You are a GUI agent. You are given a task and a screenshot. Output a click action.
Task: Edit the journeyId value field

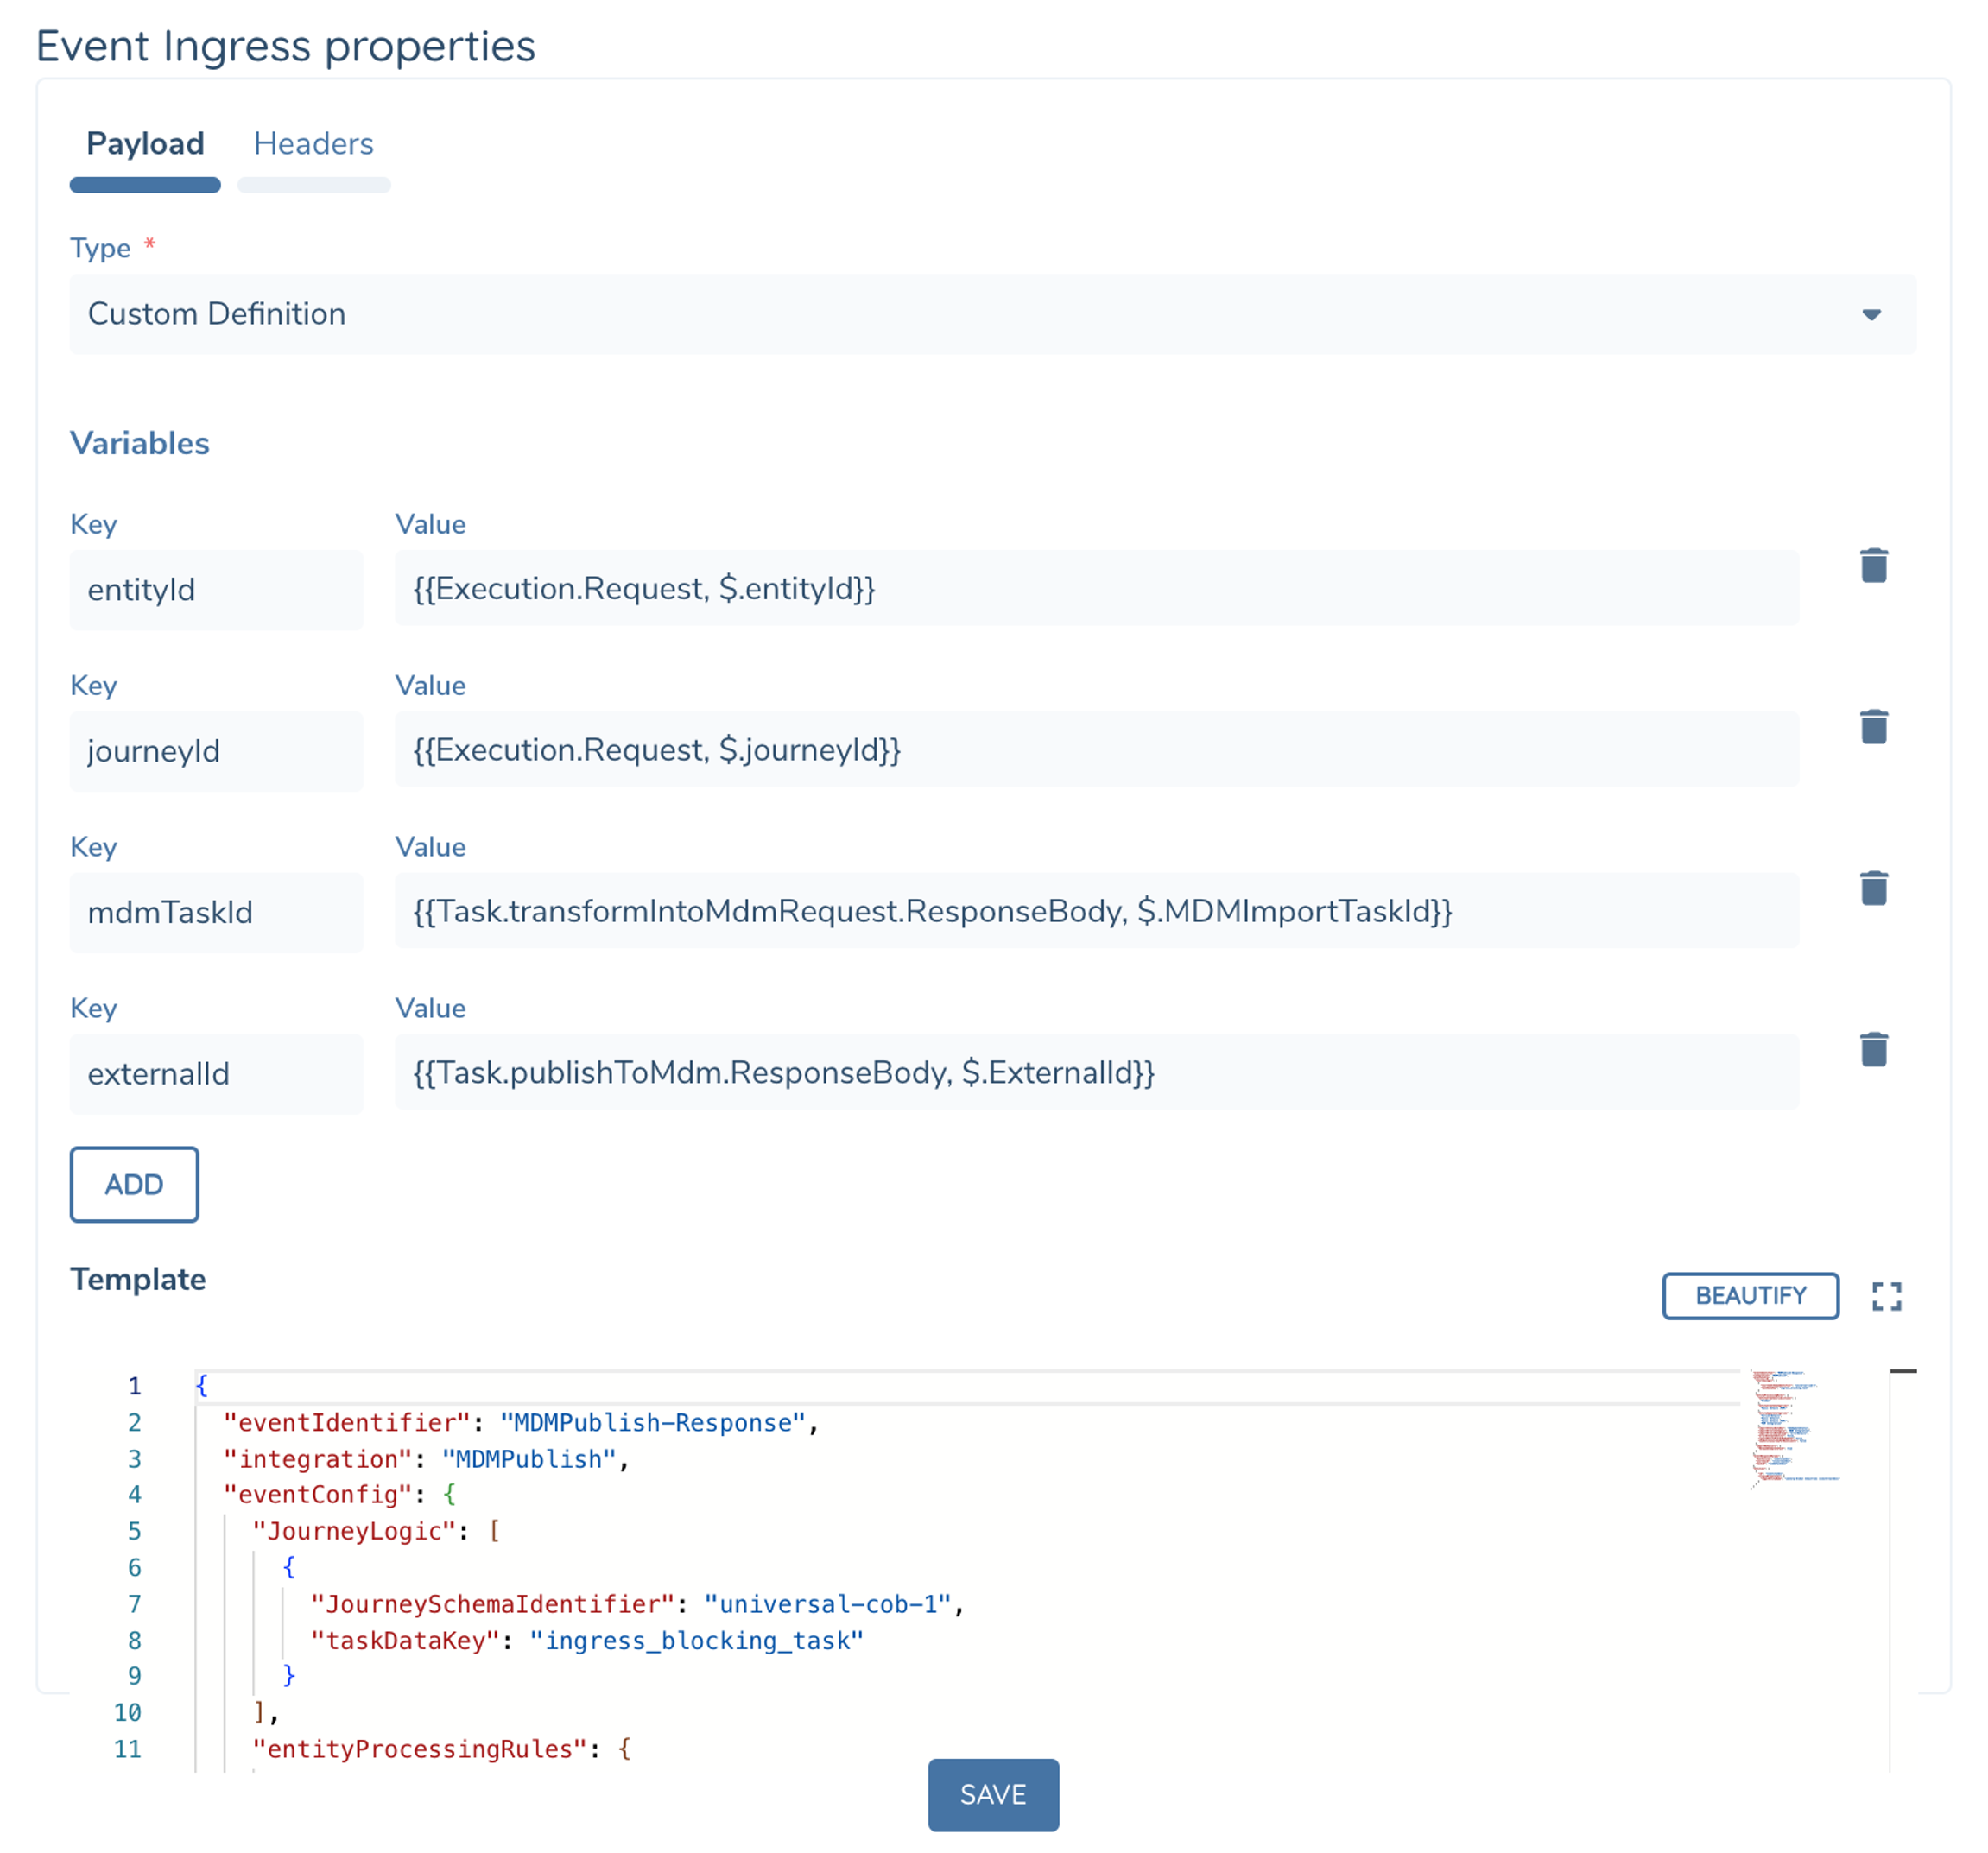pyautogui.click(x=1095, y=750)
